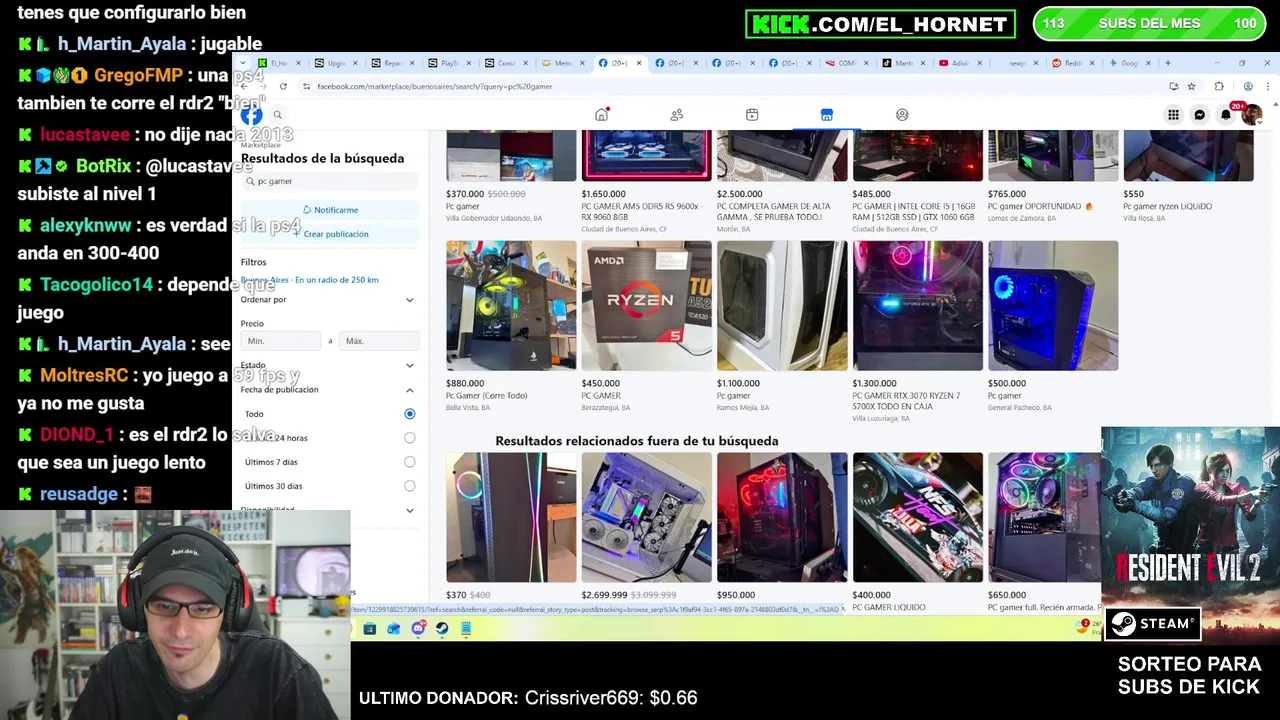1280x720 pixels.
Task: Bookmark the page with the star icon
Action: click(1191, 86)
